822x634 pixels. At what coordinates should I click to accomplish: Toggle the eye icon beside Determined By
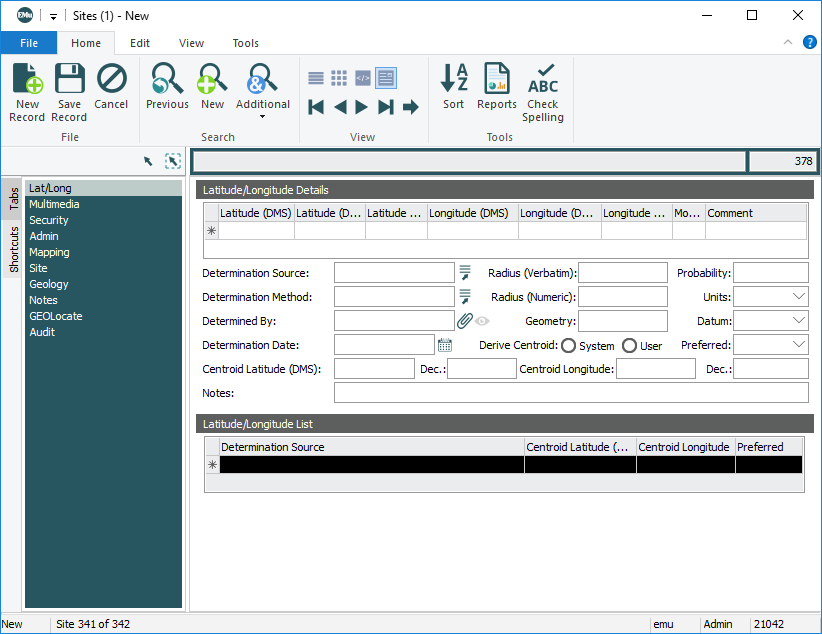(482, 321)
